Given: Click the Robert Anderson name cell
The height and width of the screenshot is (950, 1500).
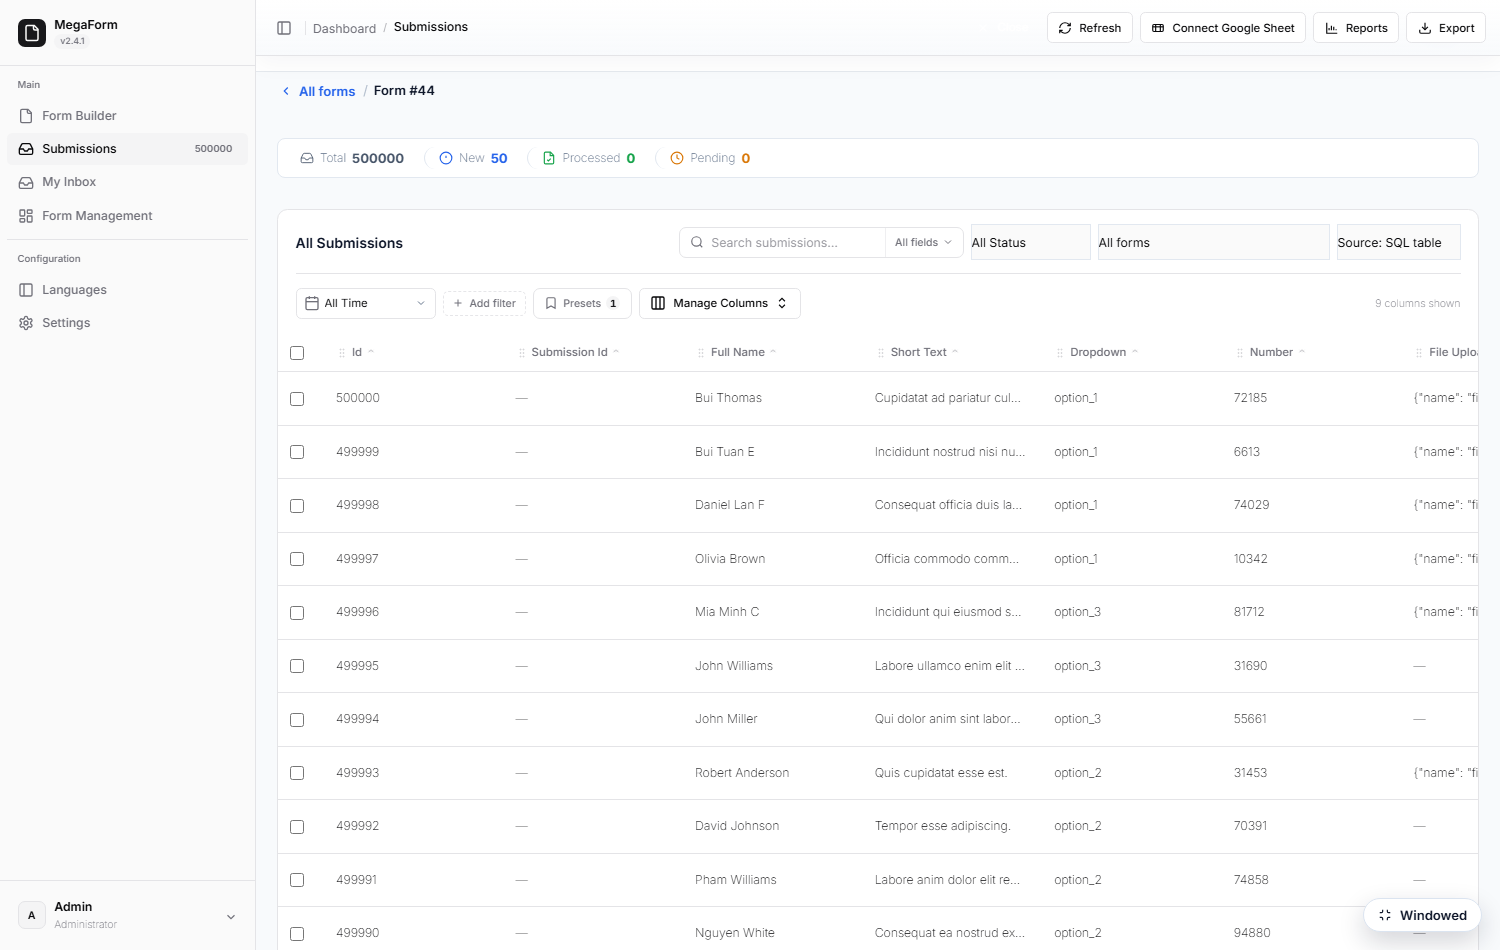Looking at the screenshot, I should pos(742,773).
